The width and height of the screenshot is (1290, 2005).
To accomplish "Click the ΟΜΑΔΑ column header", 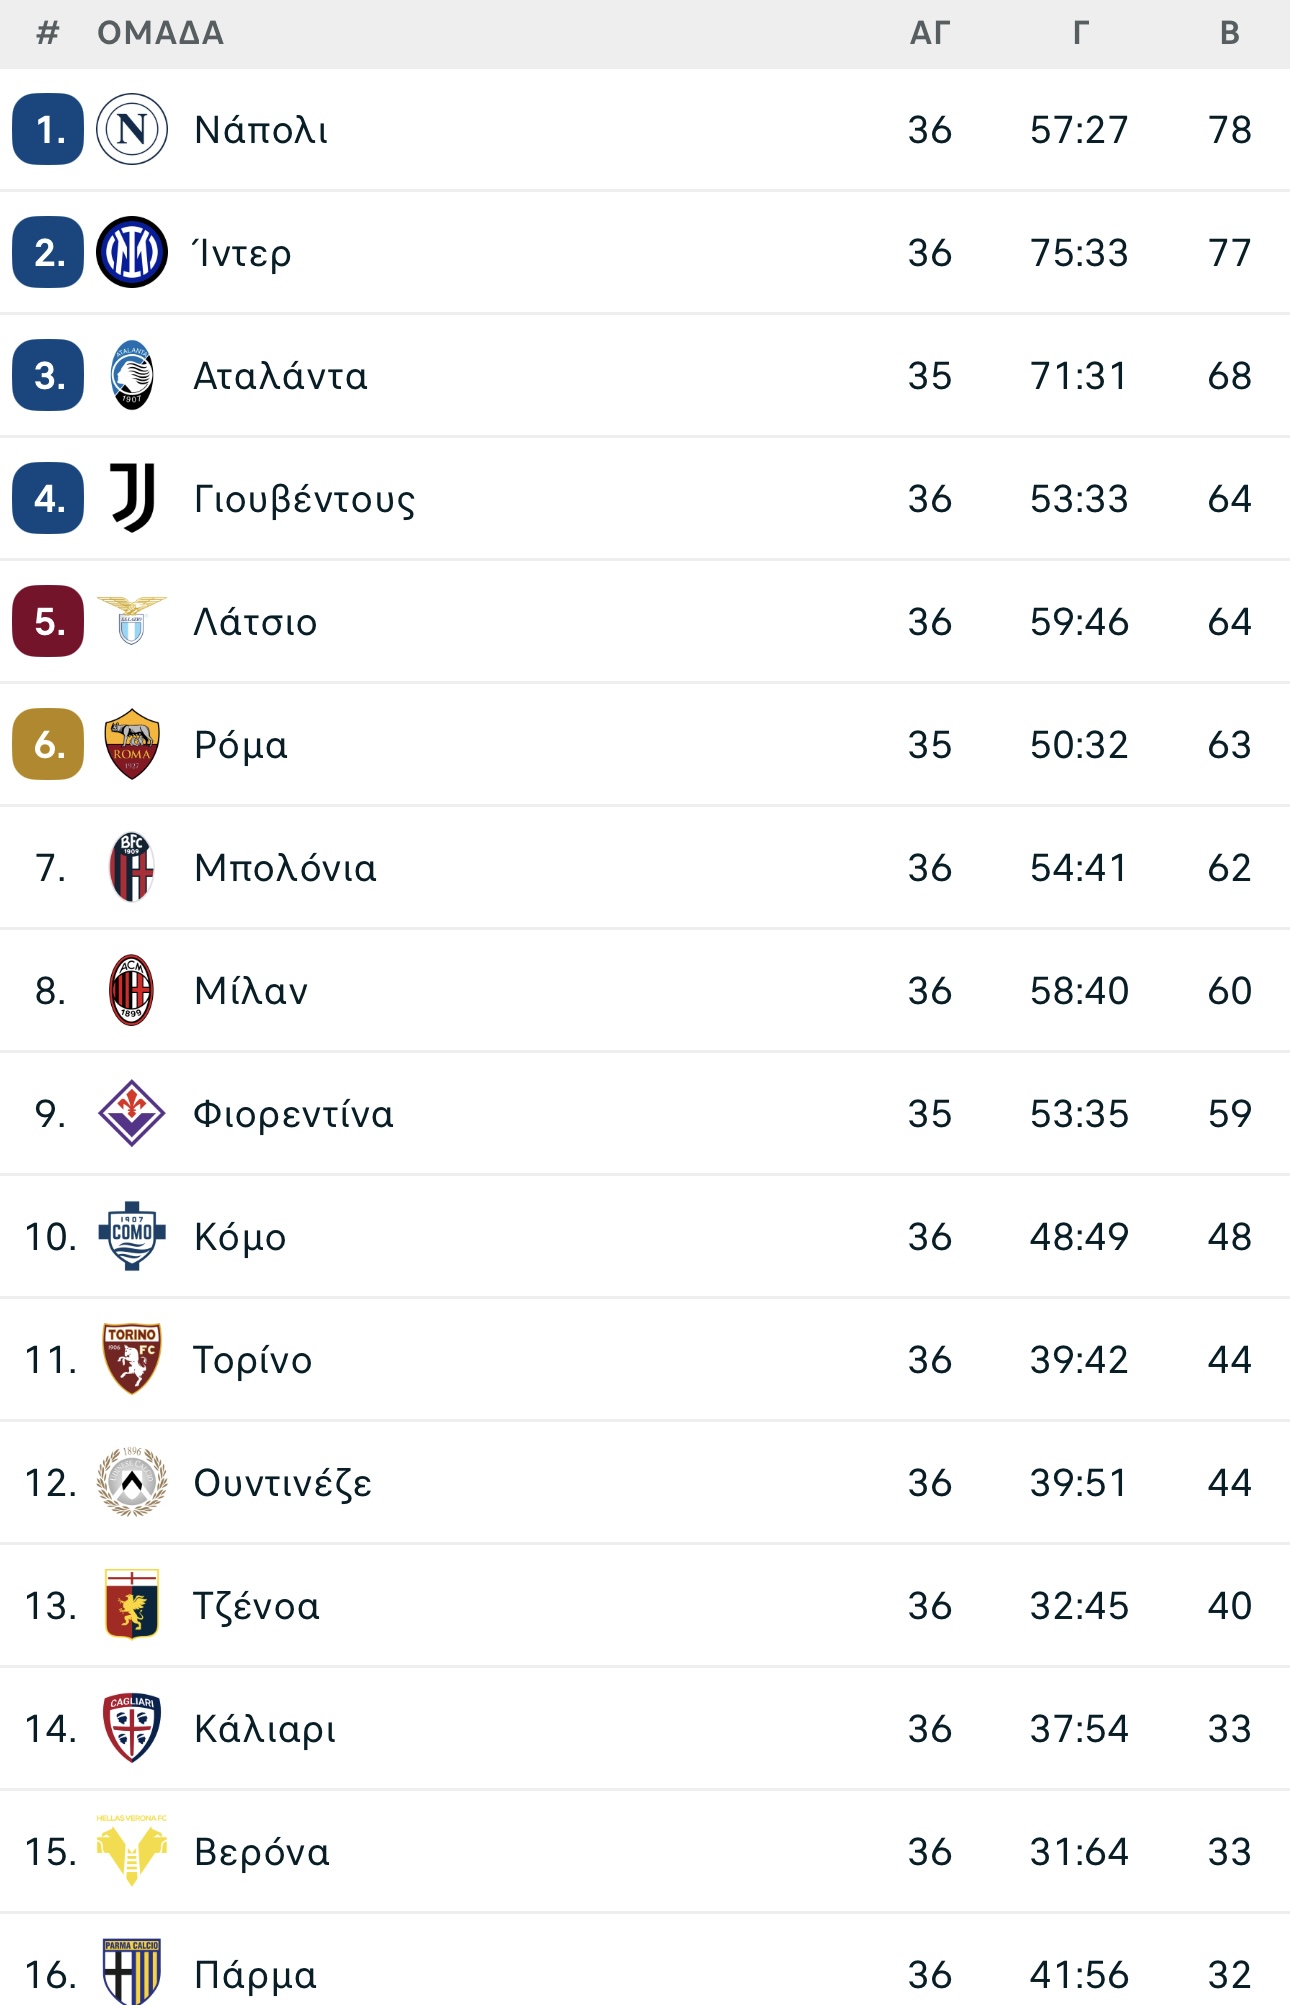I will [160, 33].
